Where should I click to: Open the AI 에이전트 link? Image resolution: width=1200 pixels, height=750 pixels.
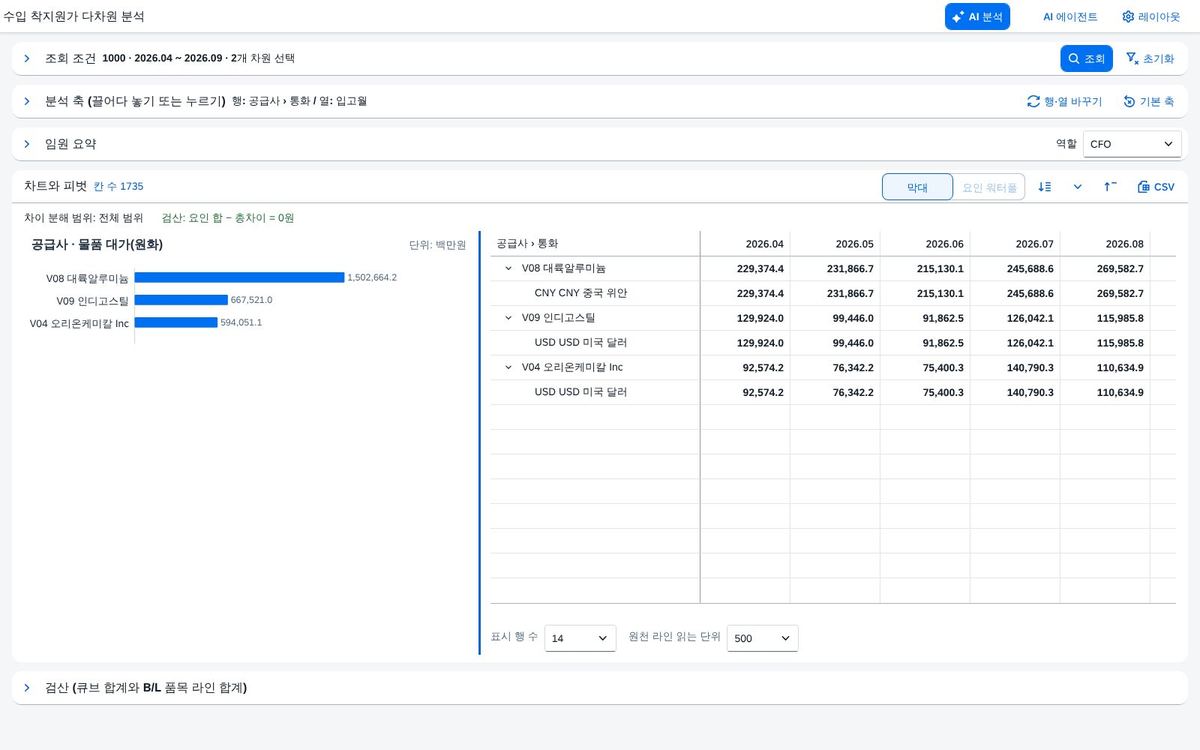point(1070,17)
